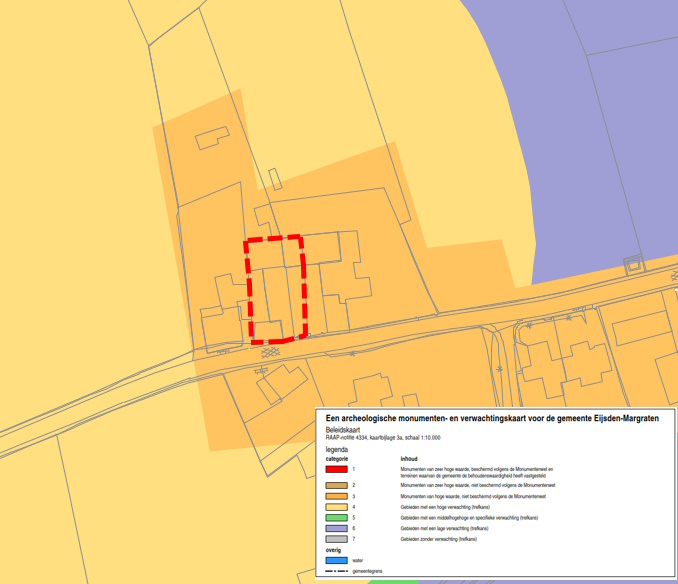Click the 'legenda' heading
678x584 pixels.
[336, 450]
